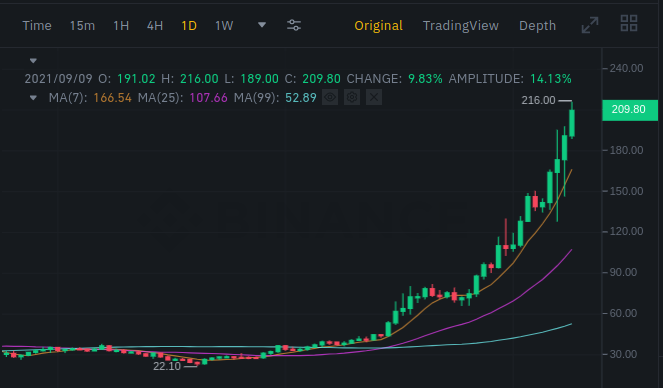The width and height of the screenshot is (663, 388).
Task: Select the Original chart view
Action: pyautogui.click(x=378, y=26)
